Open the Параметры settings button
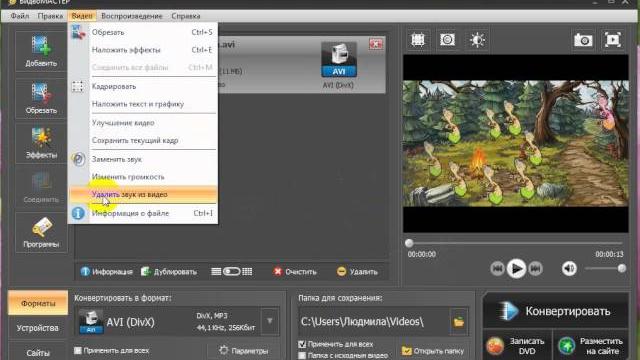Screen dimensions: 640x360 tap(243, 351)
